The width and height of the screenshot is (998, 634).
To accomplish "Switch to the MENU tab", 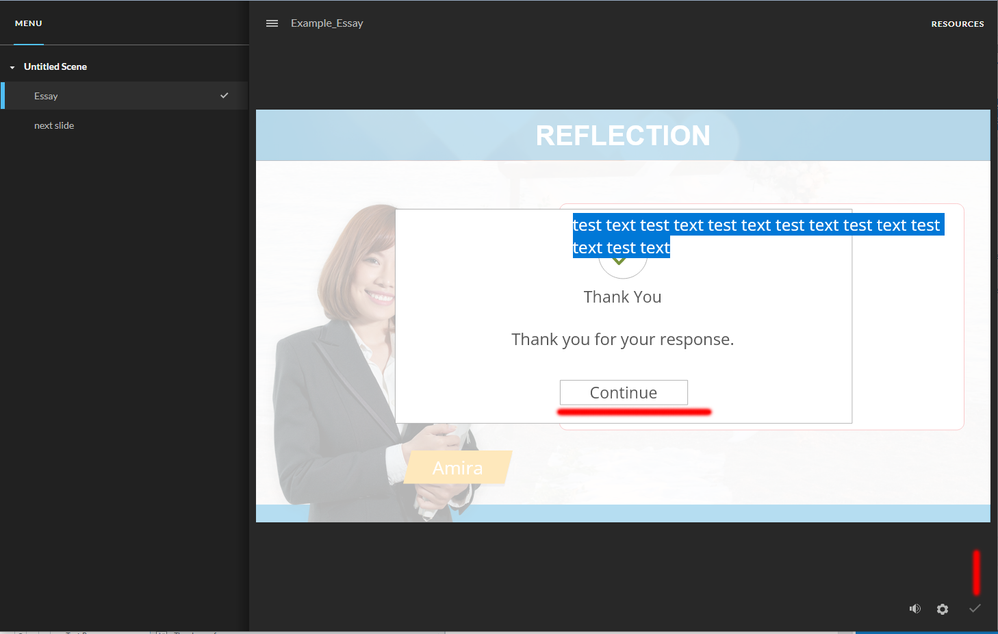I will 29,24.
